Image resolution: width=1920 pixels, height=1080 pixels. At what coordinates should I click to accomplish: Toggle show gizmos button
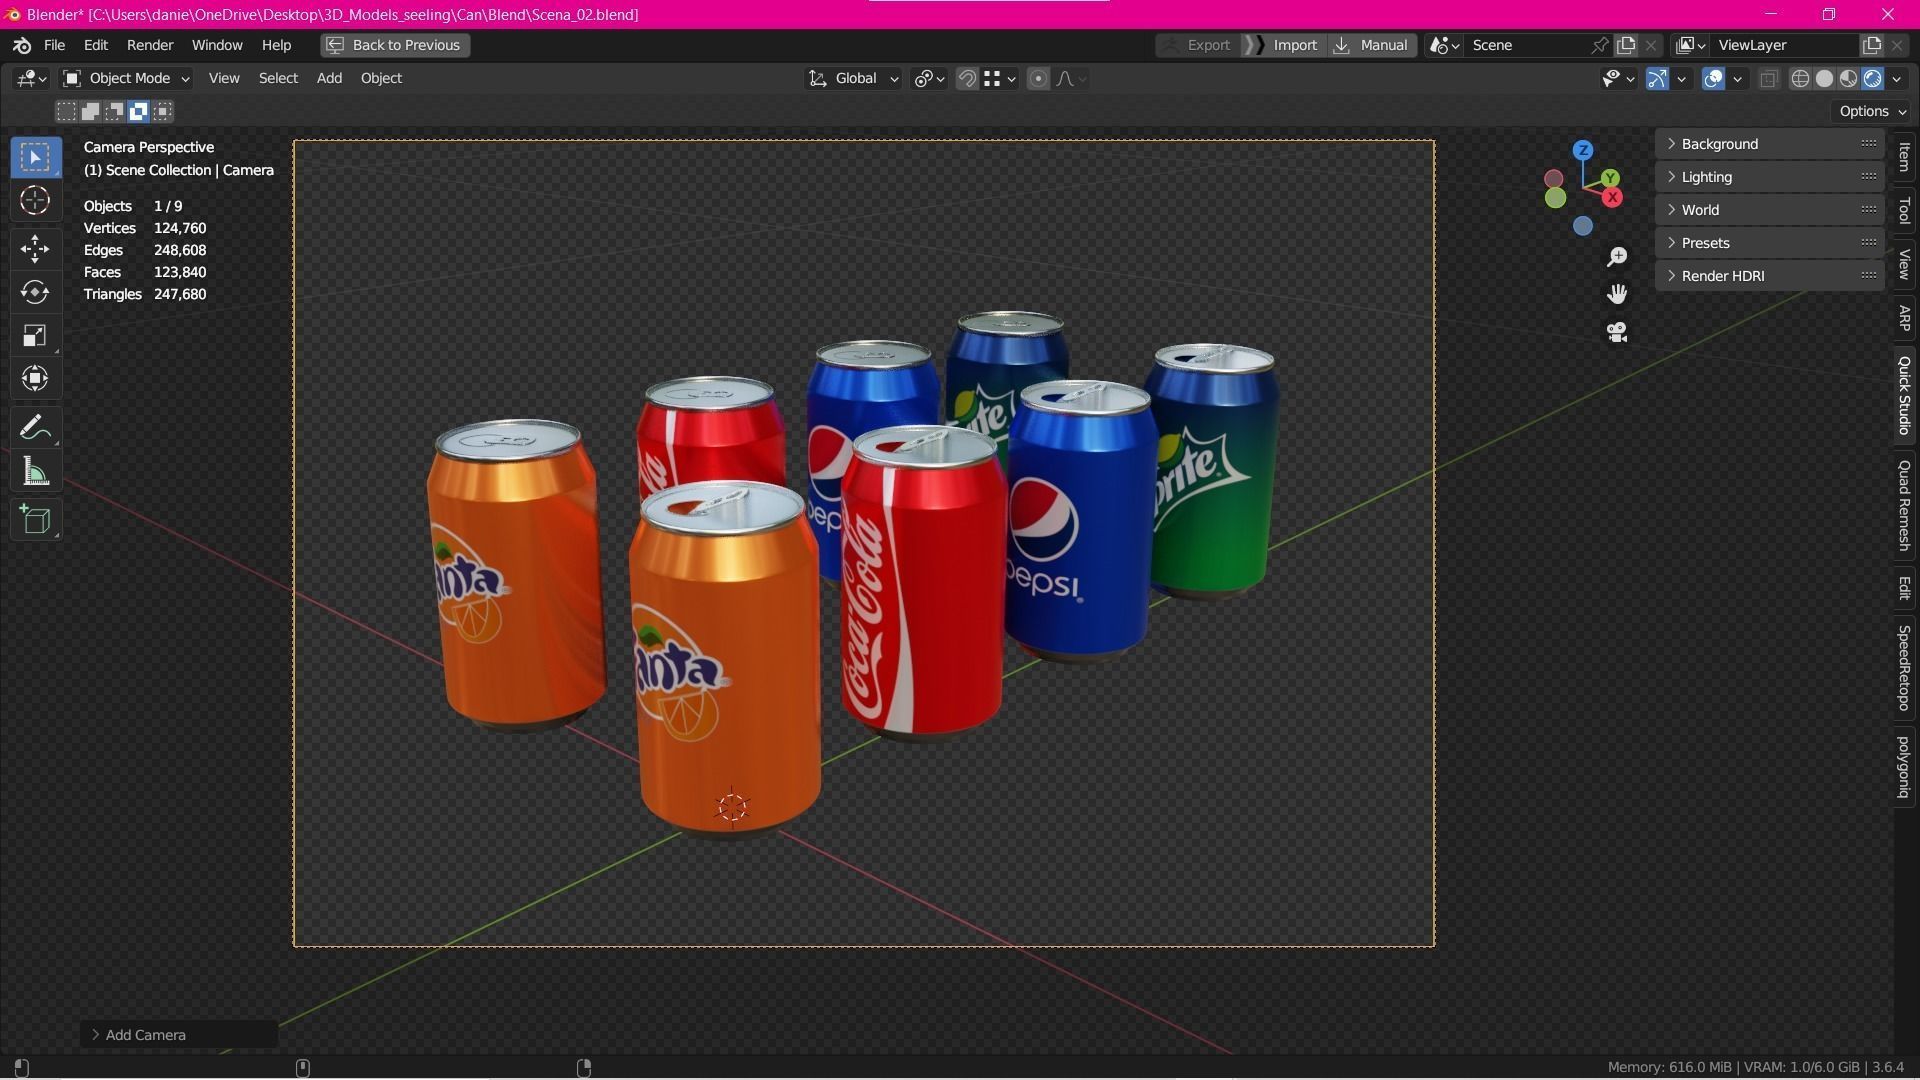point(1657,78)
